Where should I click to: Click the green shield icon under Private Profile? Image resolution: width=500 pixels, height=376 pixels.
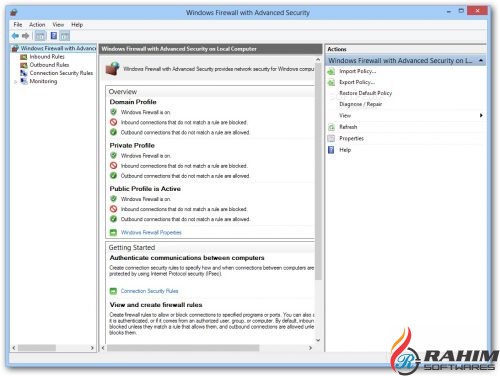click(113, 156)
